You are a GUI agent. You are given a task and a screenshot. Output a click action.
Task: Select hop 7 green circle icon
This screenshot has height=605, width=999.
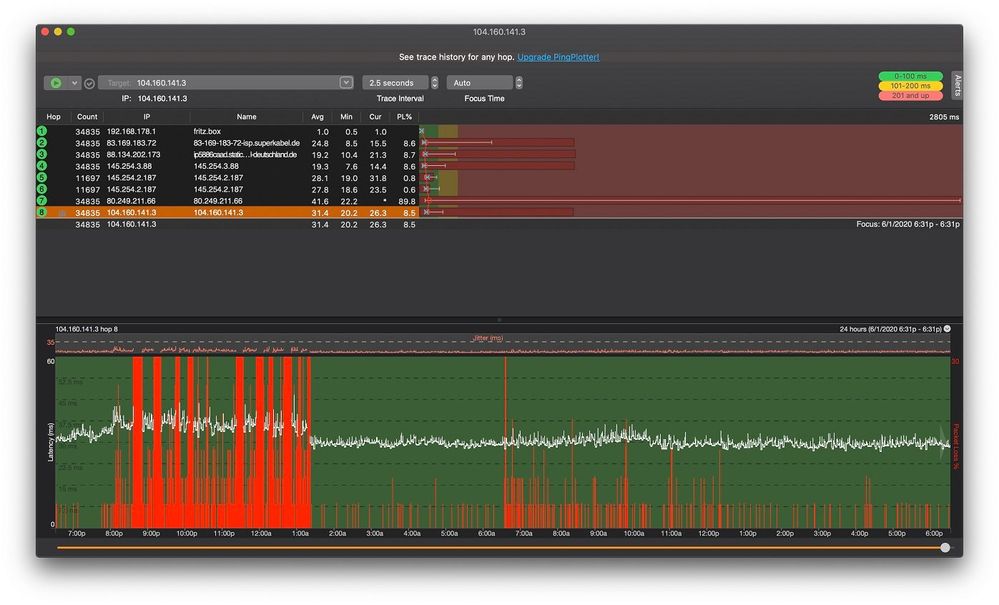(42, 201)
